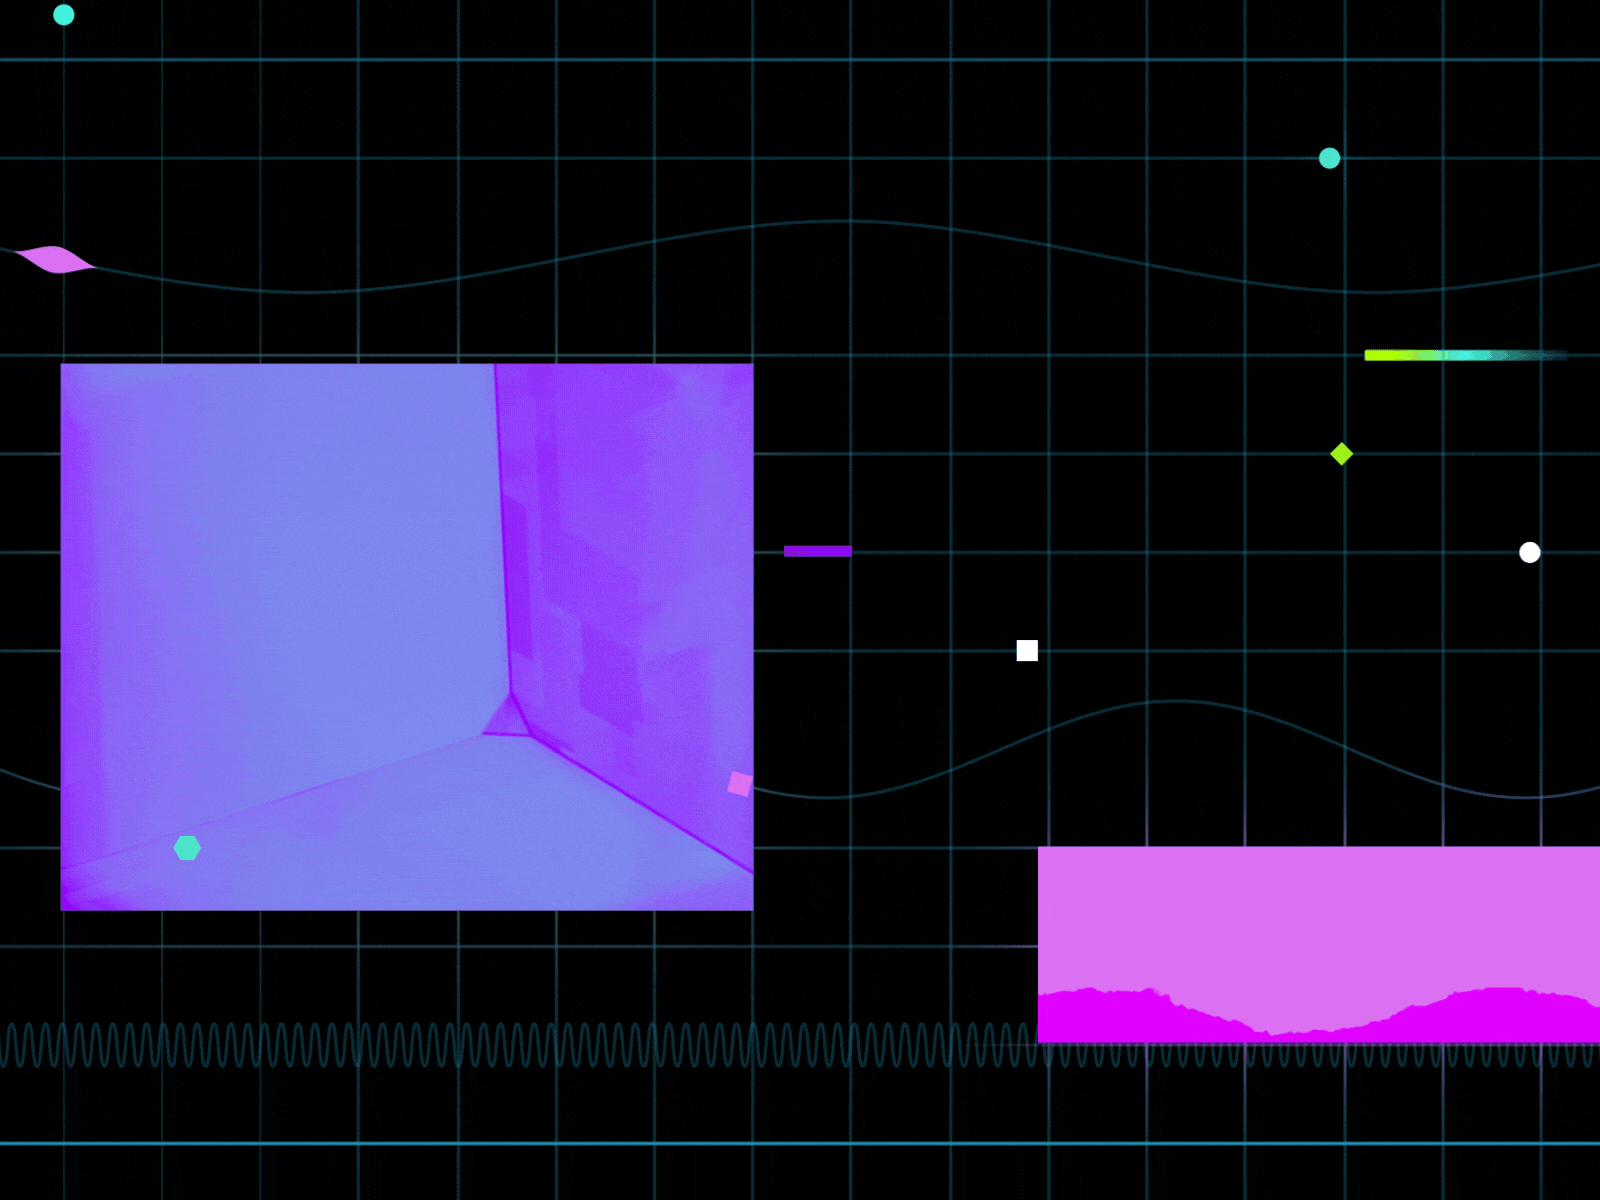Click the pink square on the purple image edge
Screen dimensions: 1600x1200
[x=740, y=783]
